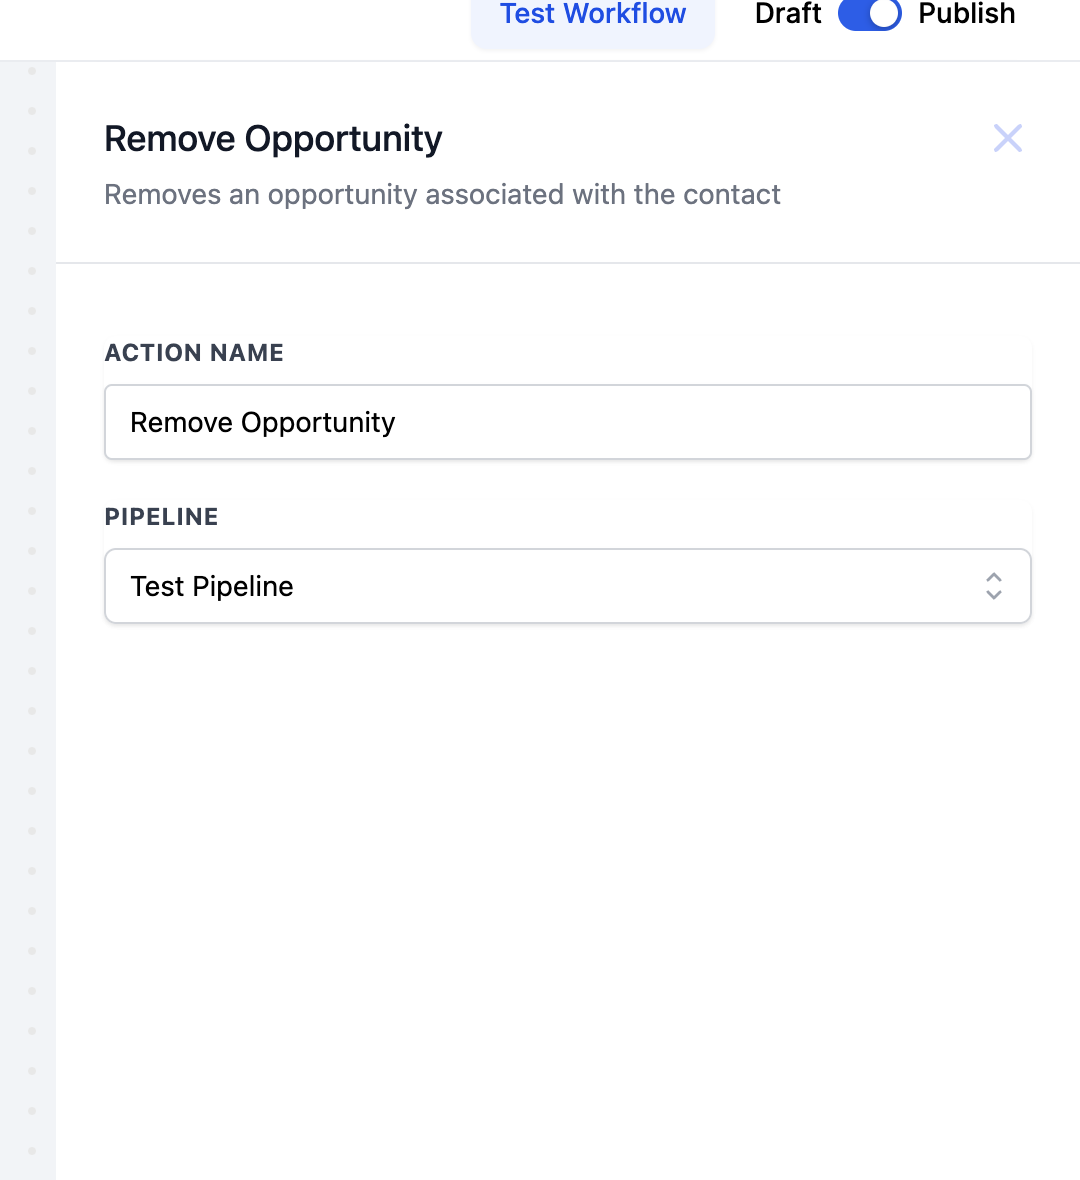
Task: Click the Draft label beside the switch
Action: pyautogui.click(x=788, y=14)
